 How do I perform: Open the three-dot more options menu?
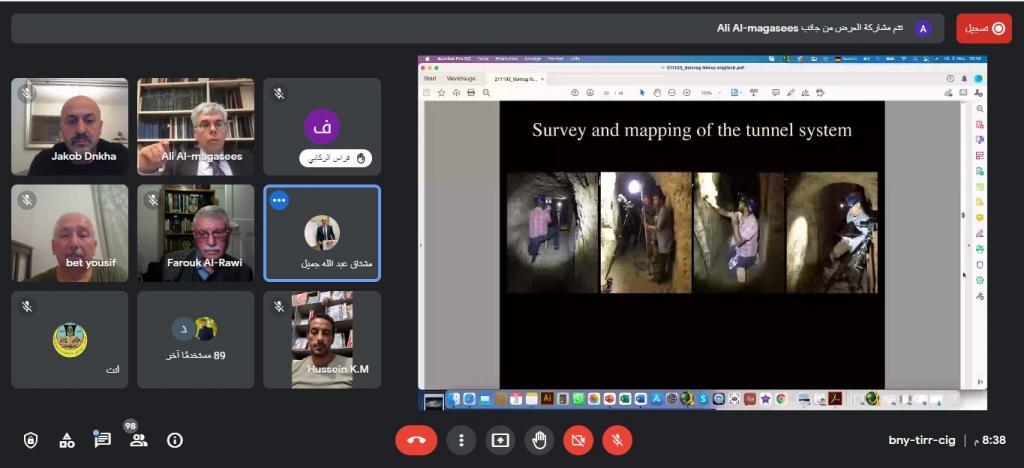click(x=460, y=440)
